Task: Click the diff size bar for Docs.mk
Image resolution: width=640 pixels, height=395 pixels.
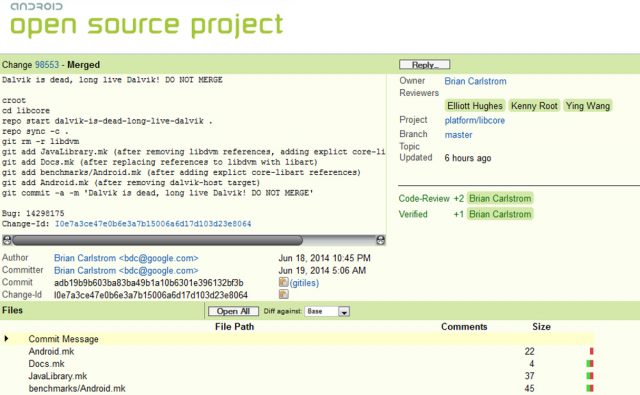Action: tap(590, 364)
